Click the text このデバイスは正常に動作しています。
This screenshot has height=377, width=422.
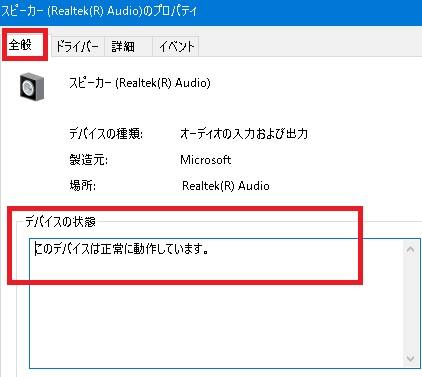122,249
